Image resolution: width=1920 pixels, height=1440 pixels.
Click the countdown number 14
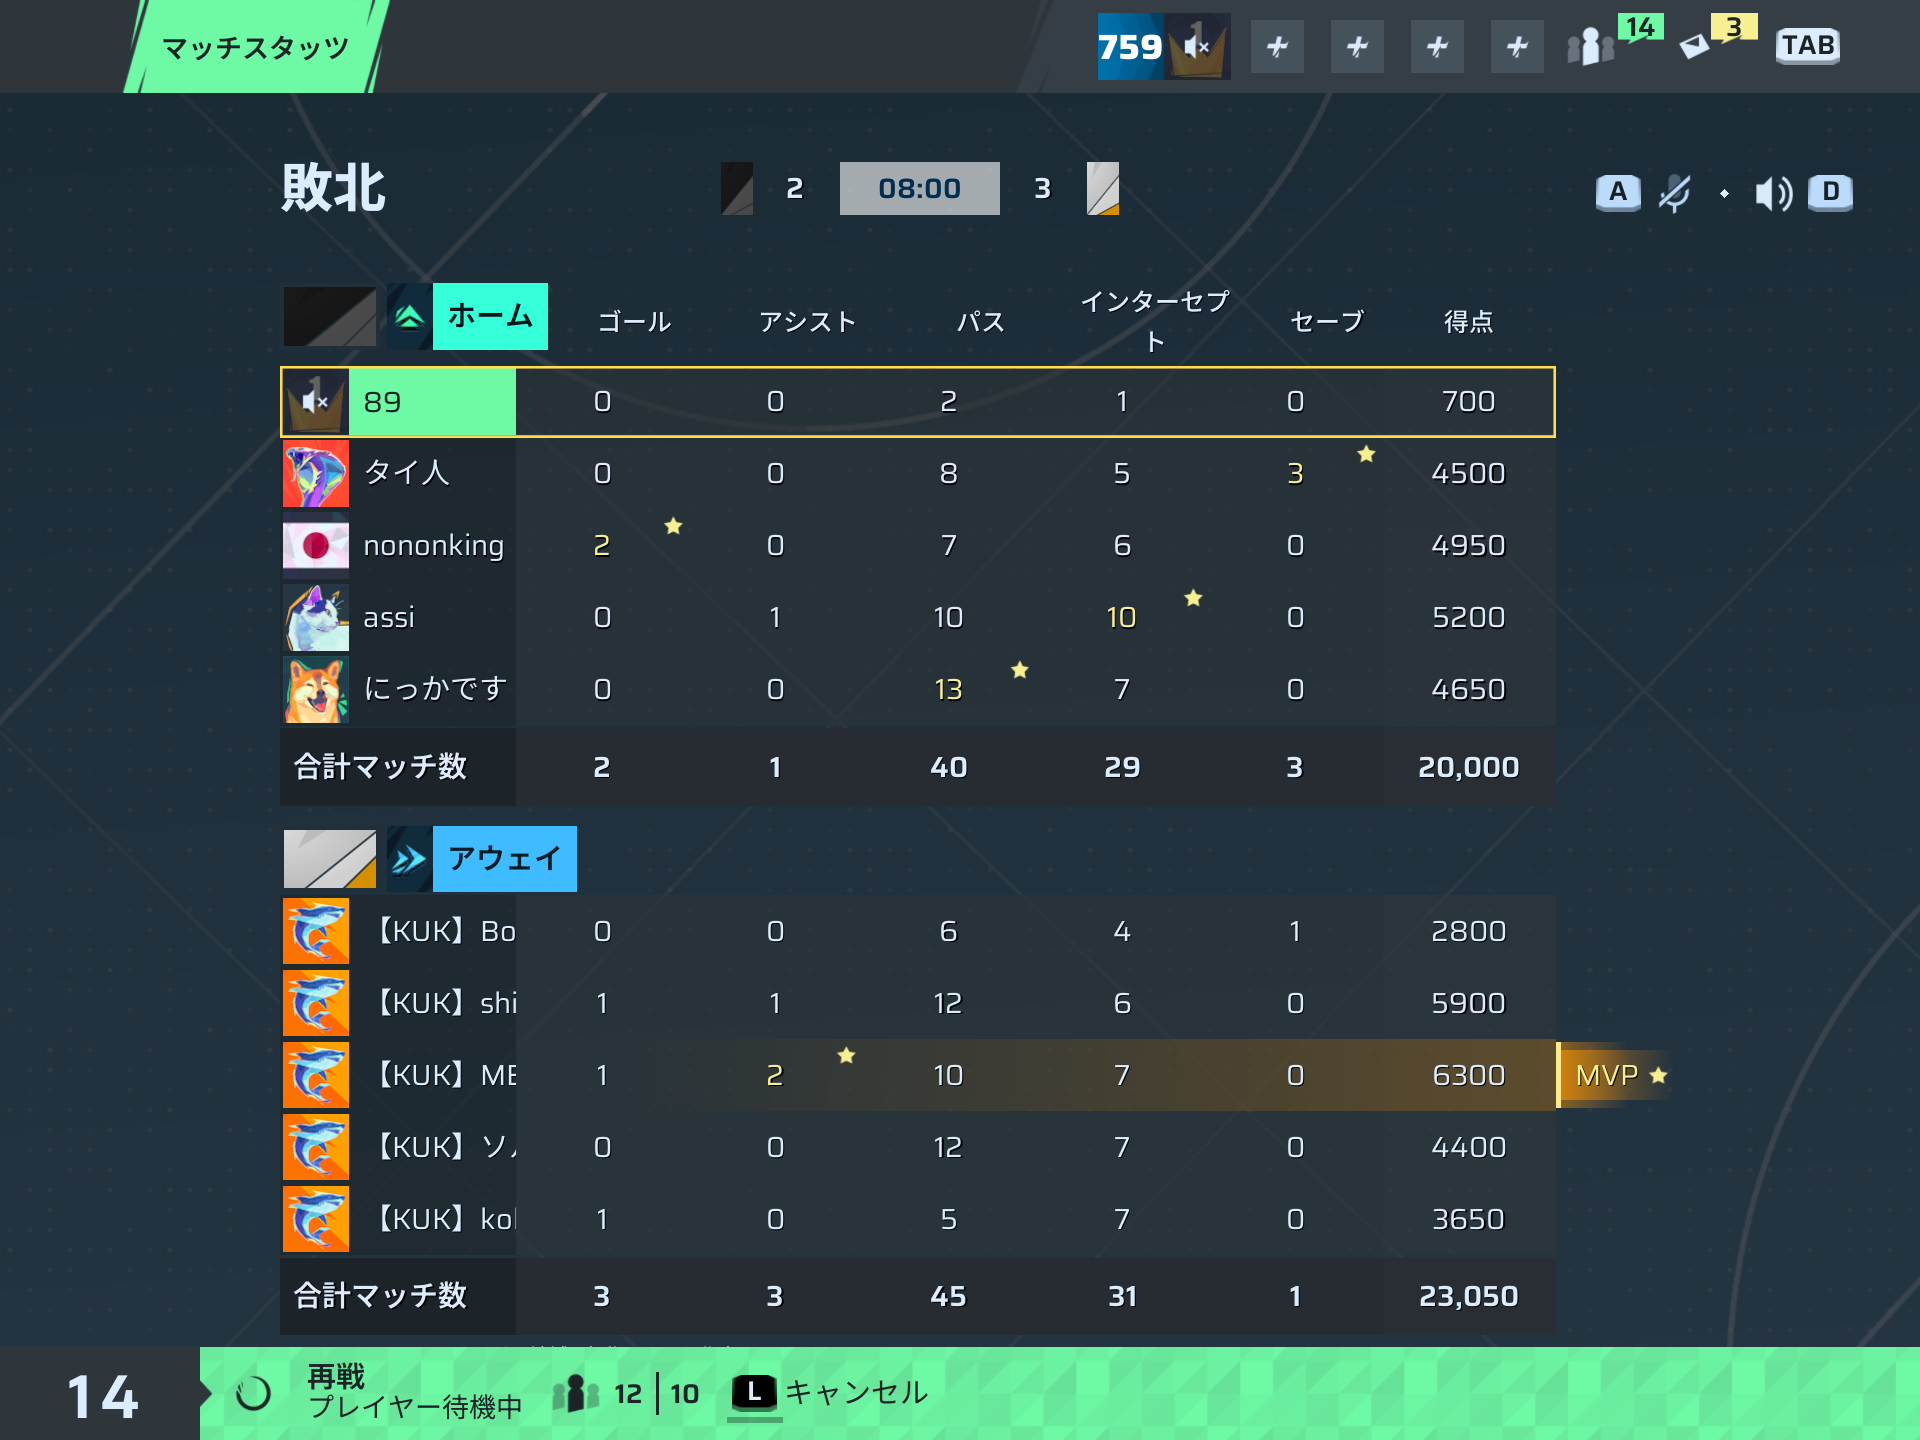click(x=102, y=1397)
